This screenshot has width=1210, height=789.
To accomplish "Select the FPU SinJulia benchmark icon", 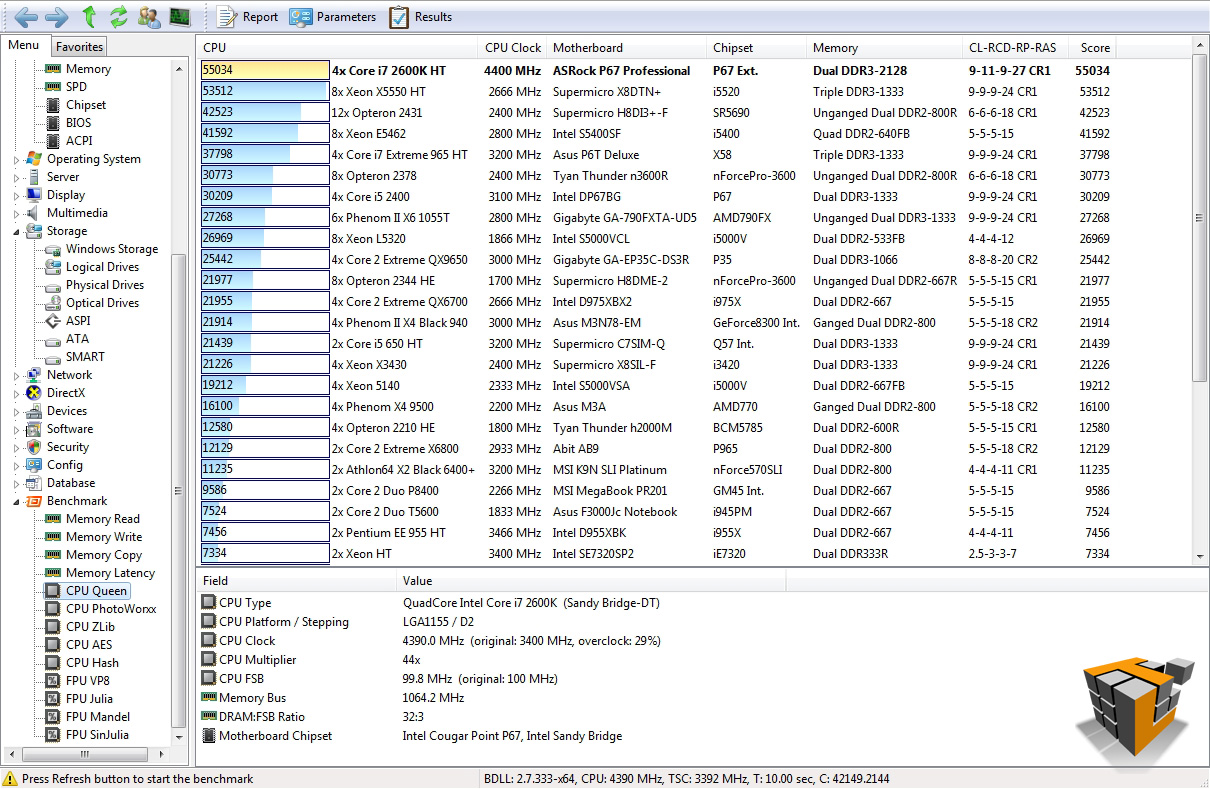I will click(53, 735).
